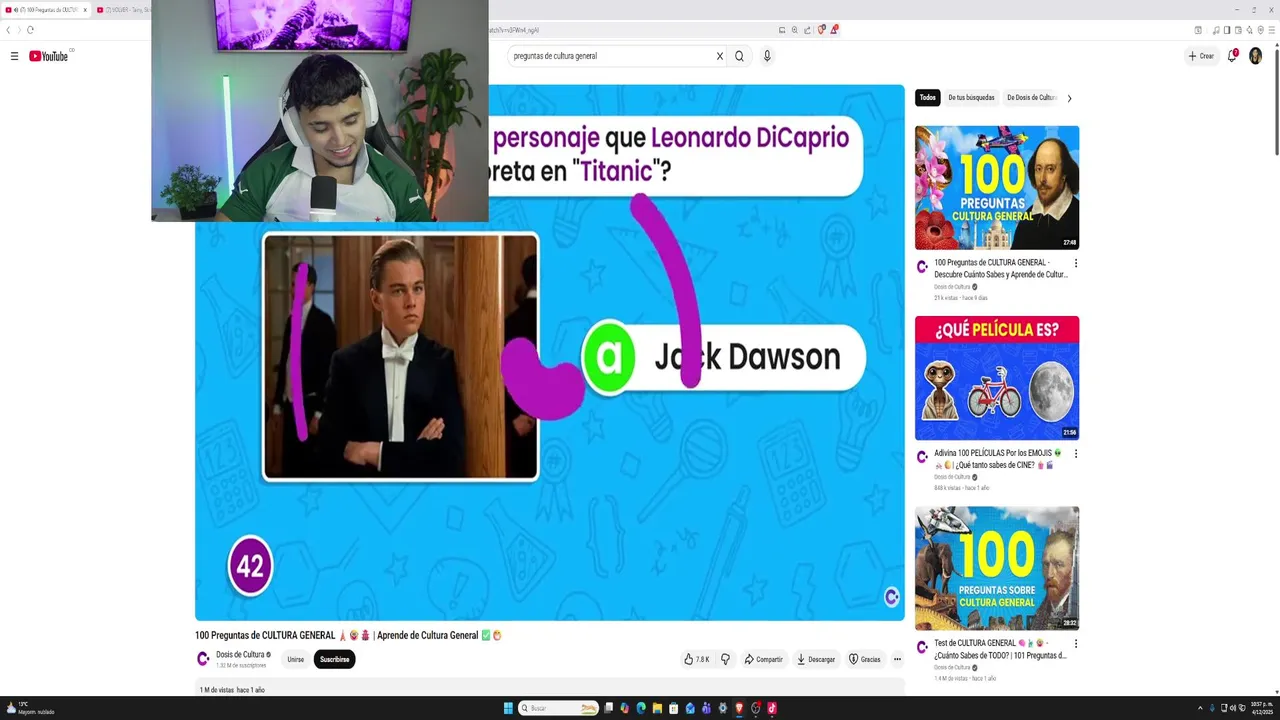Open the 28:22 100 Preguntas sobre Cultura thumbnail

pyautogui.click(x=997, y=568)
